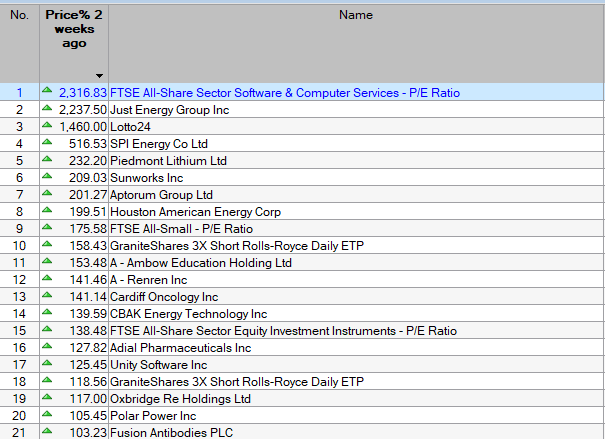Click row number 21 in No. column
This screenshot has width=605, height=439.
pos(19,432)
